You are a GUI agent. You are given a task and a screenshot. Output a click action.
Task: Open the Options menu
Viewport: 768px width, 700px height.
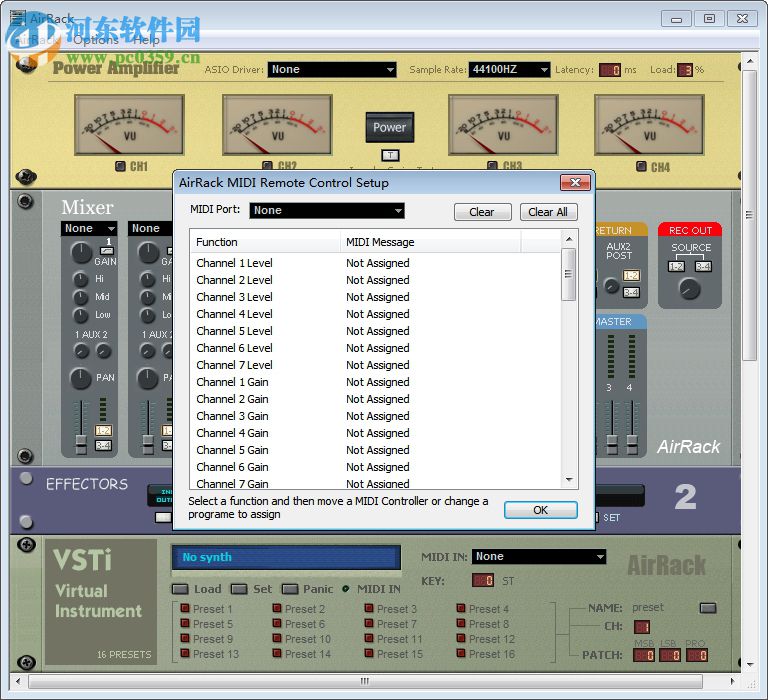[x=96, y=40]
